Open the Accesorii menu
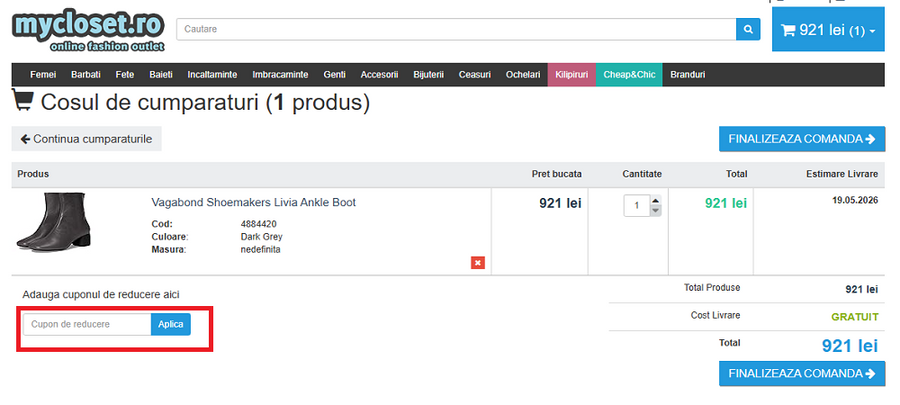 [379, 75]
